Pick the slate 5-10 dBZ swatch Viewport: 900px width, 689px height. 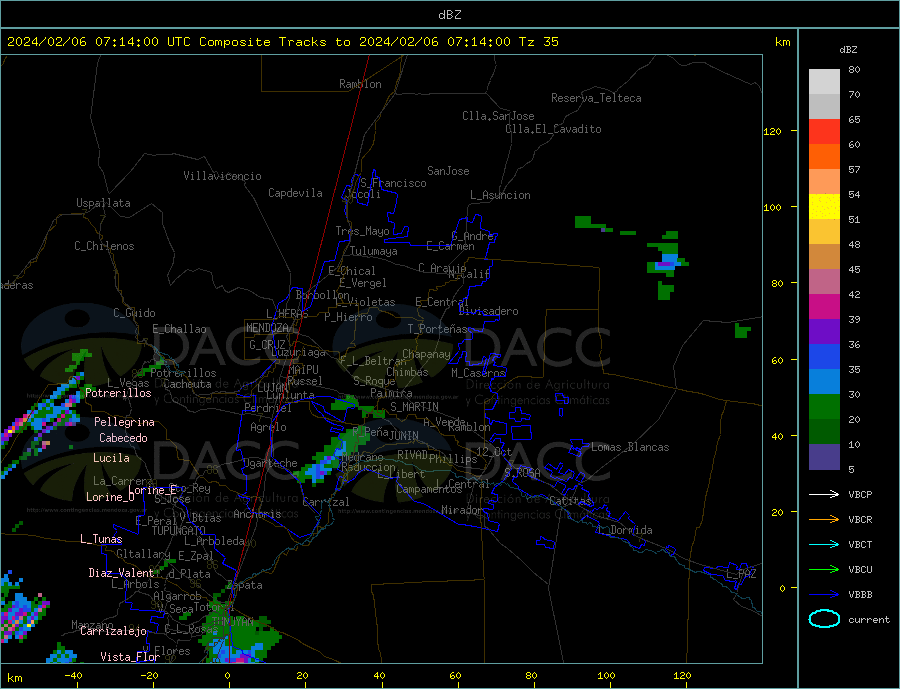[824, 457]
